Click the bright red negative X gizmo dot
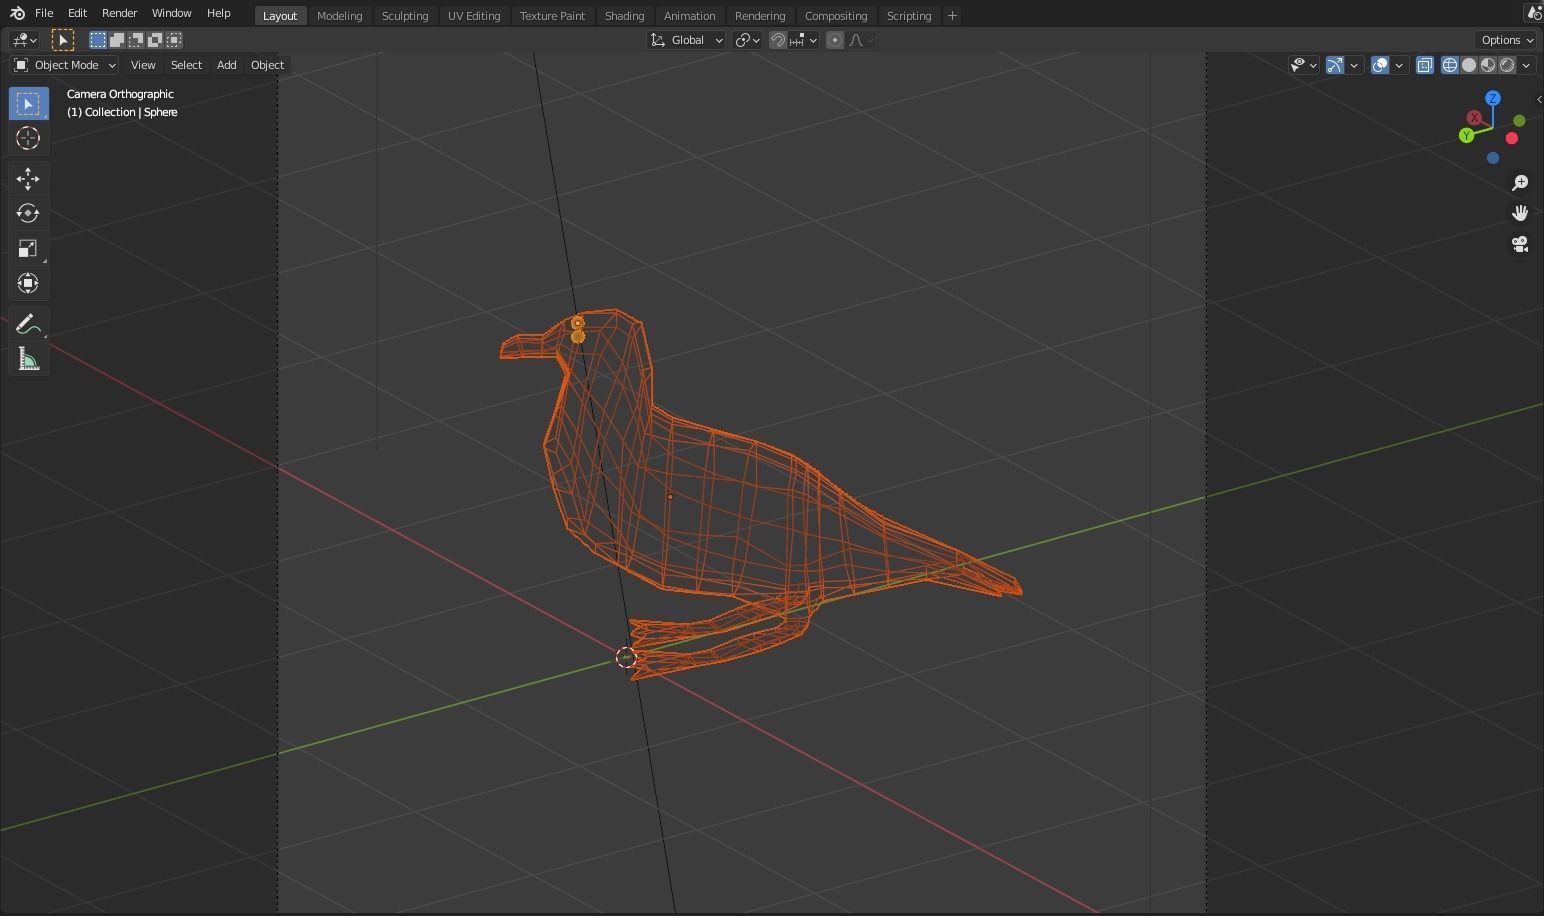The image size is (1544, 916). (1512, 138)
